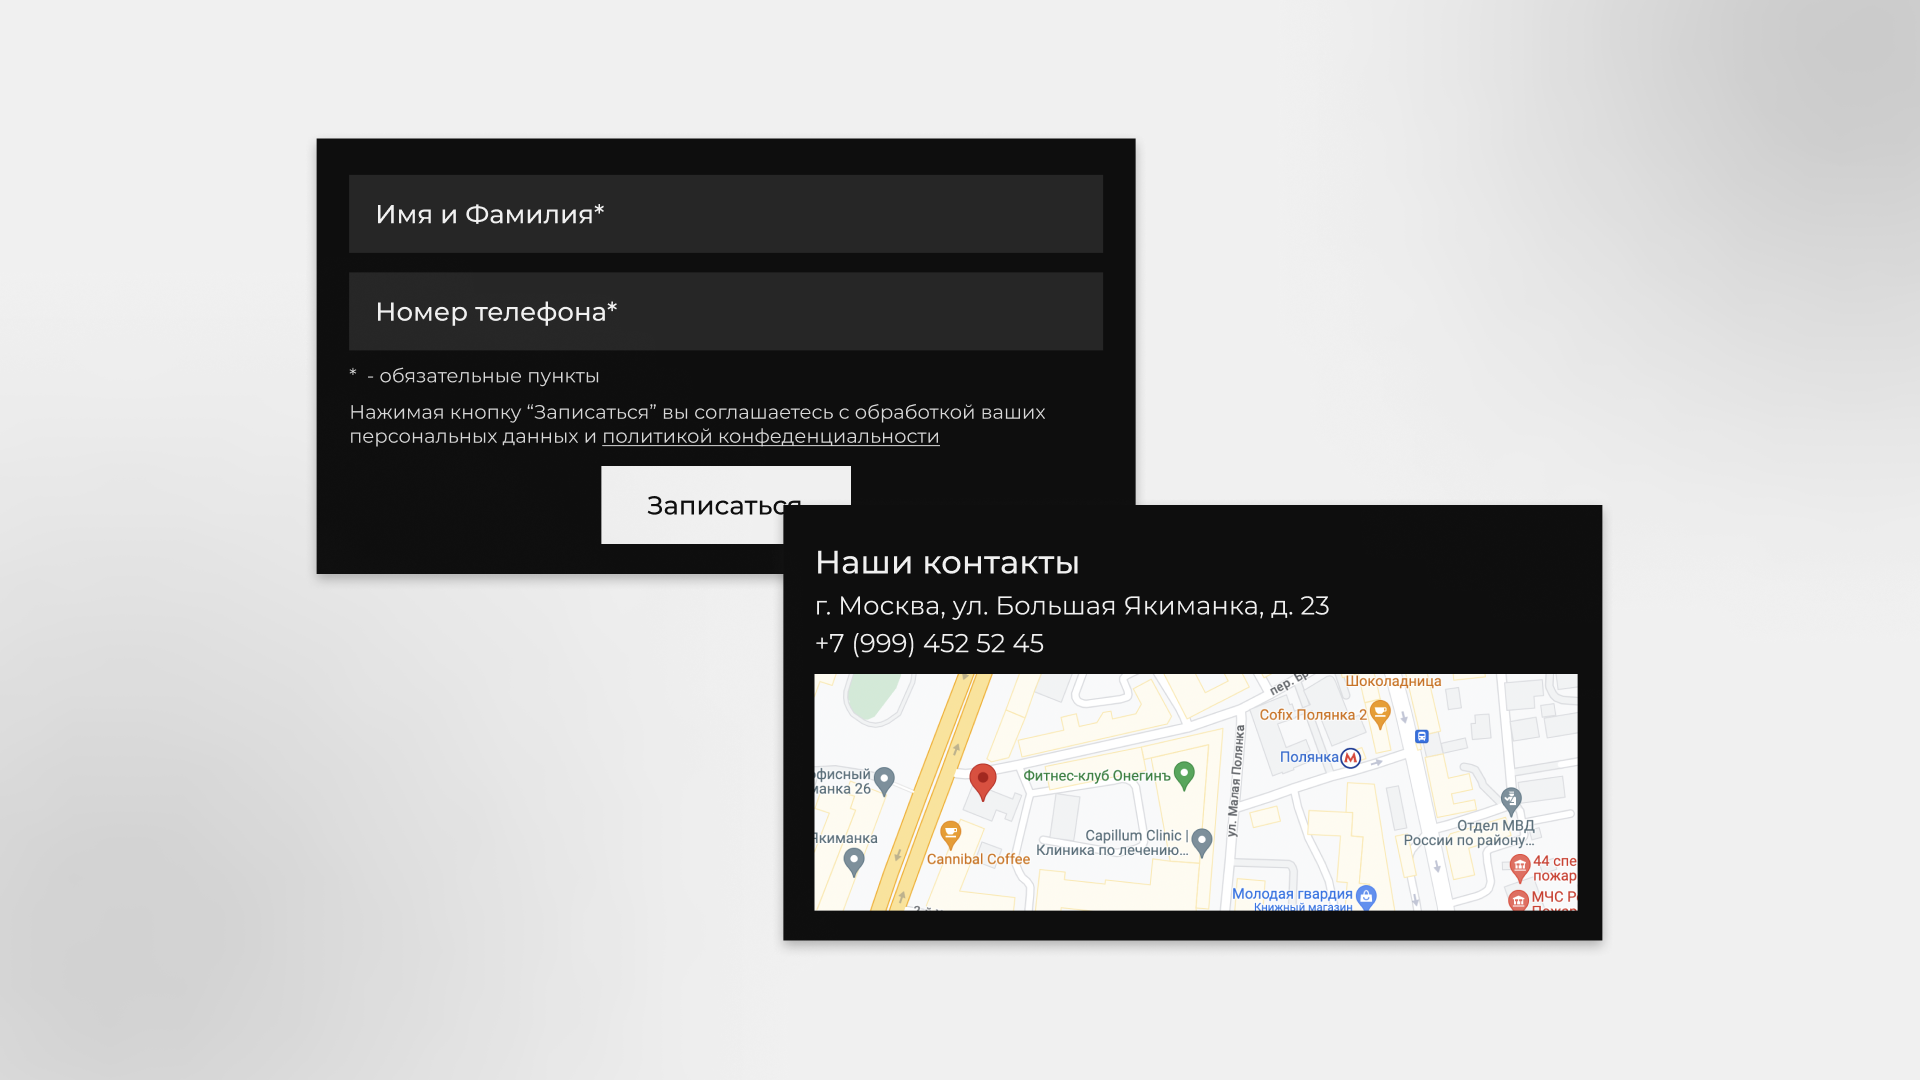Click the blue bus stop icon
Viewport: 1920px width, 1080px height.
(1421, 737)
